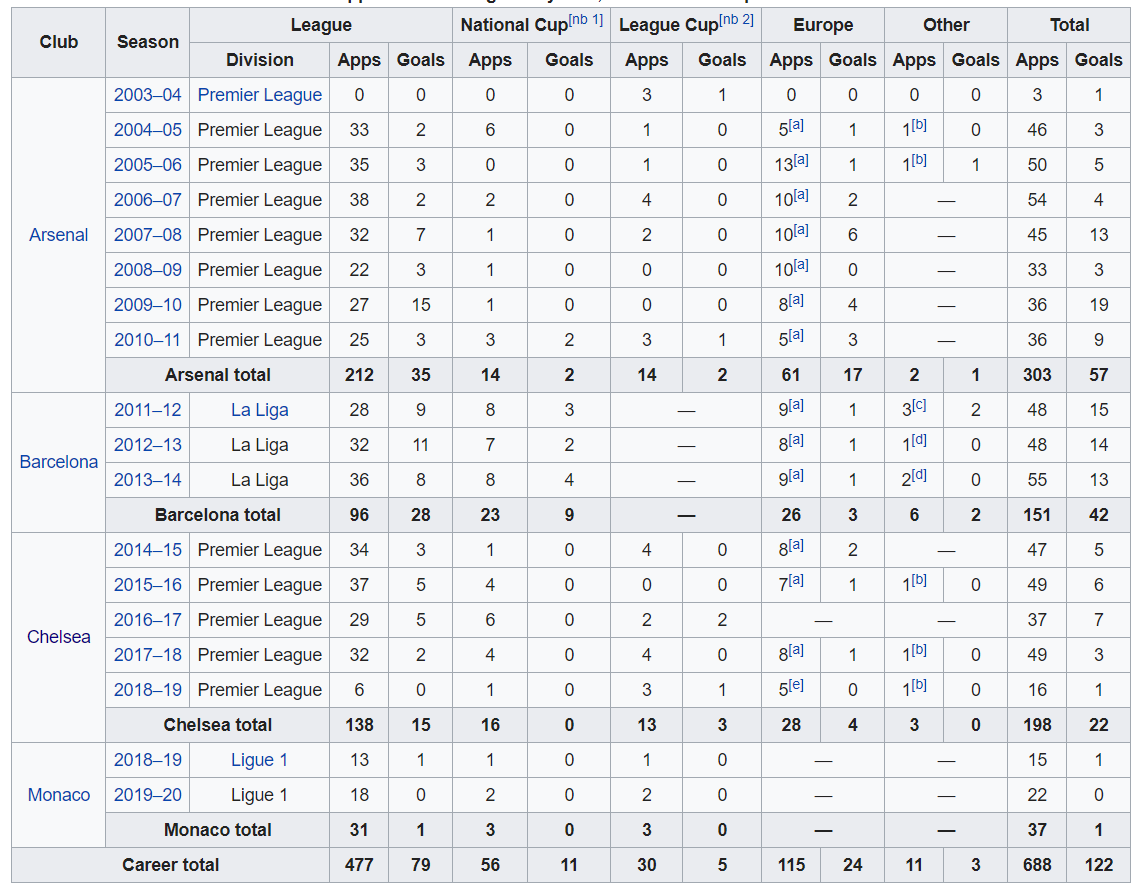The height and width of the screenshot is (890, 1140).
Task: Open the Monaco club link
Action: (58, 795)
